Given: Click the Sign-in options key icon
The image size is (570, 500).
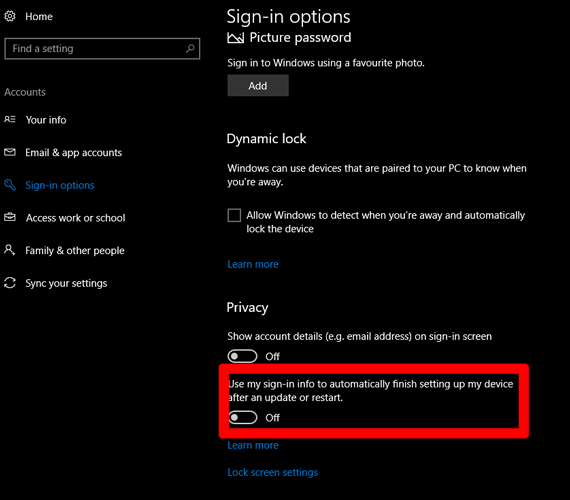Looking at the screenshot, I should 10,185.
